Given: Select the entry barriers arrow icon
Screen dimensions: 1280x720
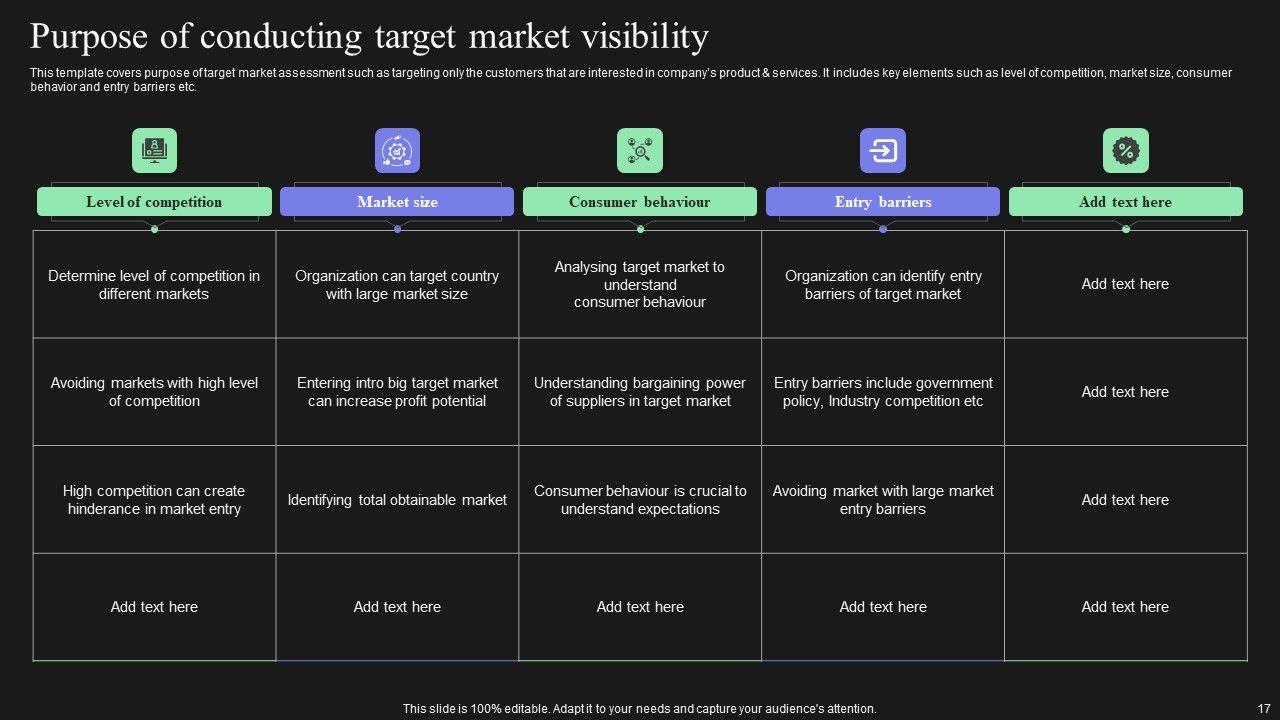Looking at the screenshot, I should point(883,151).
